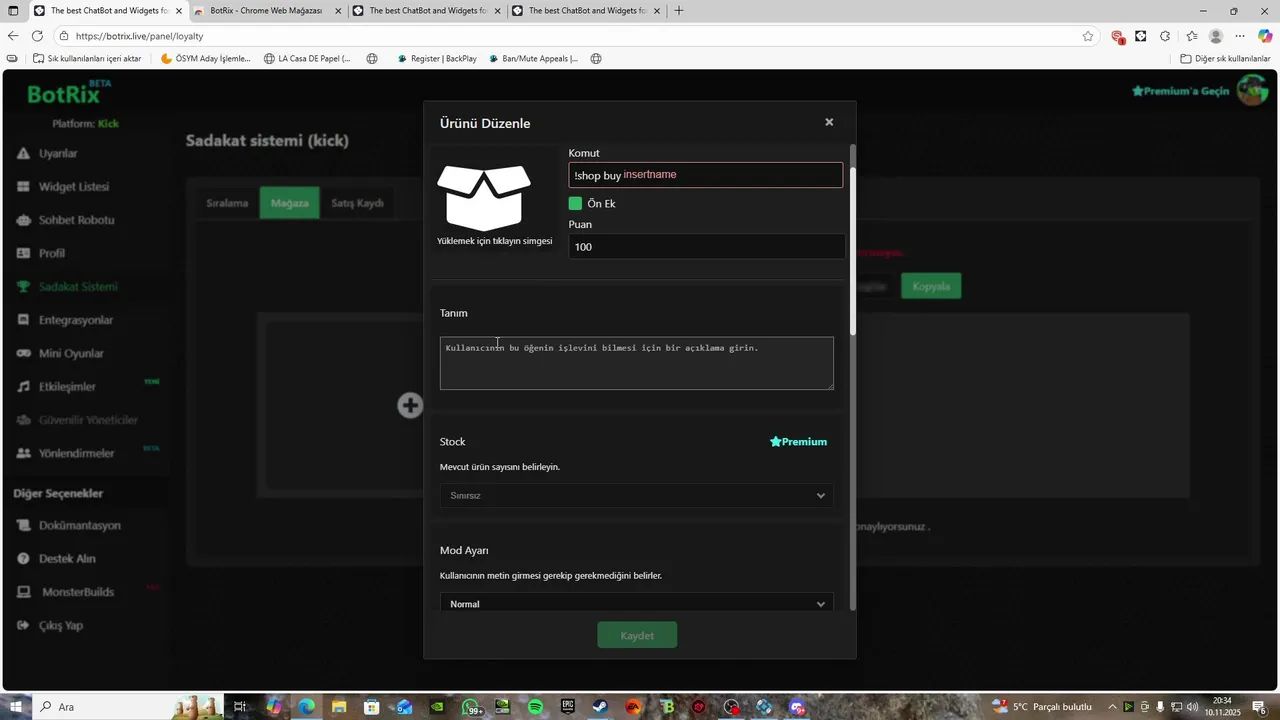Open the browser settings and more menu
Screen dimensions: 1280x720
1240,36
